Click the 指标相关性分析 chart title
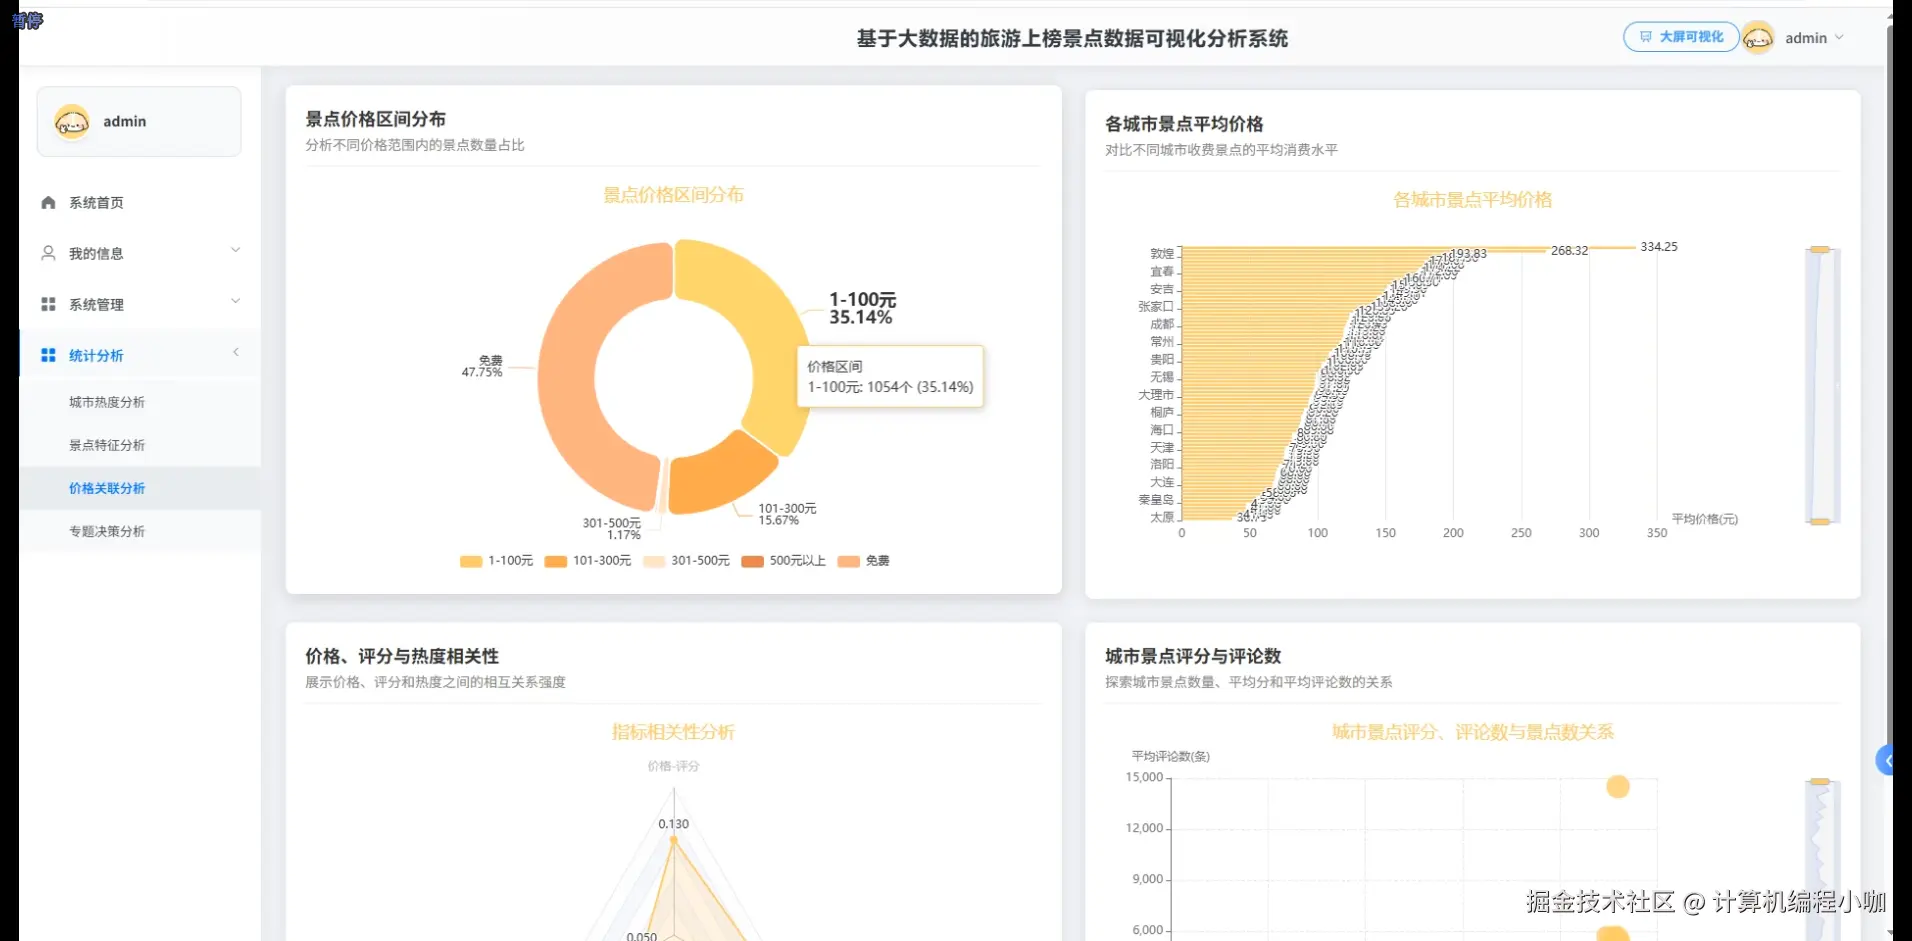 pos(673,732)
